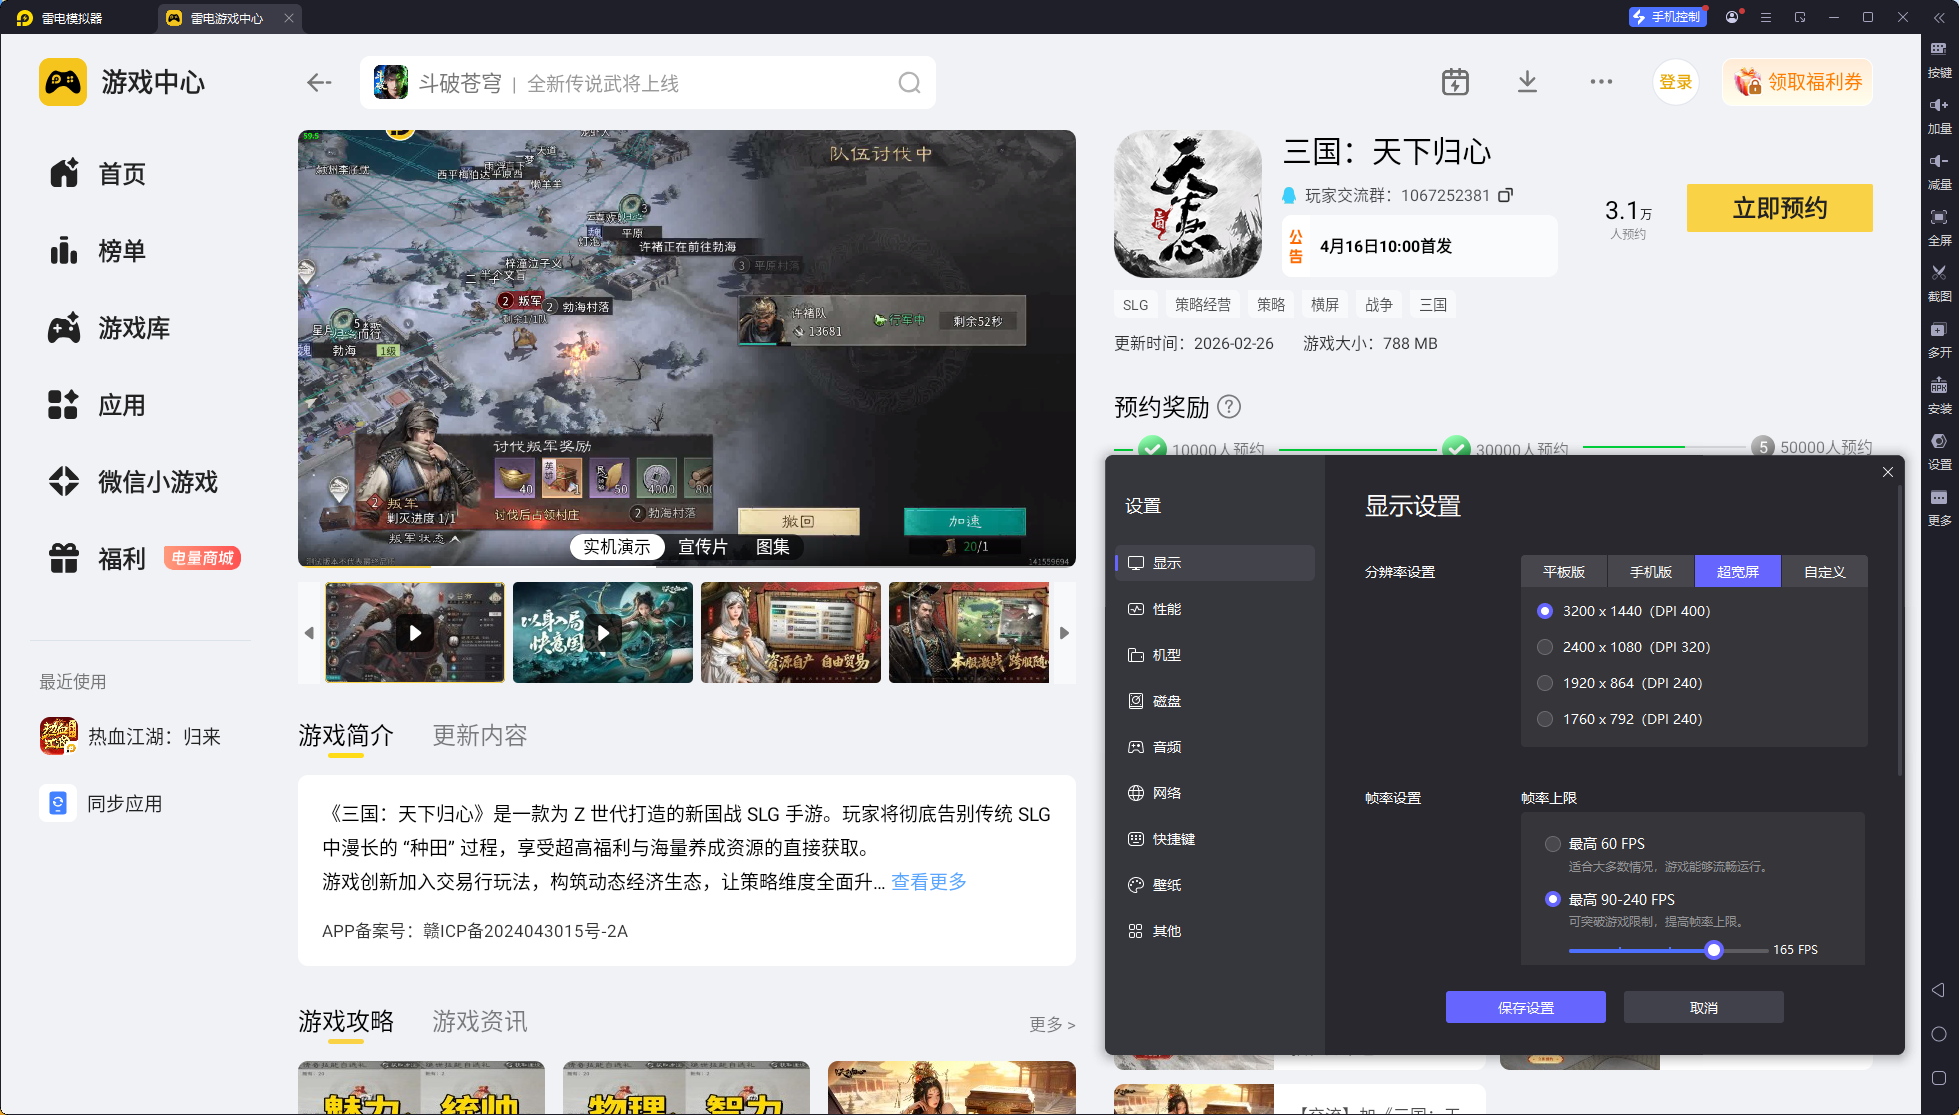This screenshot has height=1115, width=1959.
Task: Toggle 全屏 fullscreen in the right toolbar
Action: tap(1939, 227)
